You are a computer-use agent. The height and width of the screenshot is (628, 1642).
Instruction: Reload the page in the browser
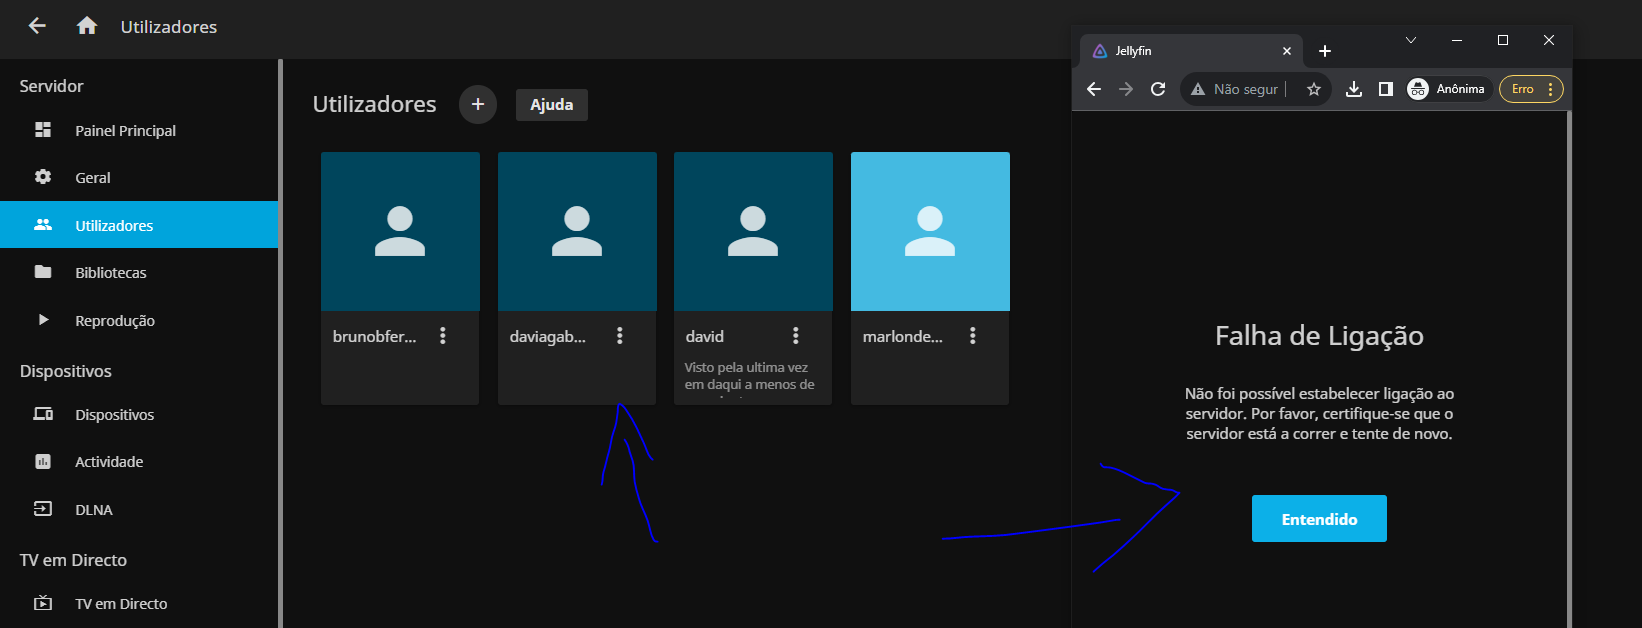point(1158,89)
